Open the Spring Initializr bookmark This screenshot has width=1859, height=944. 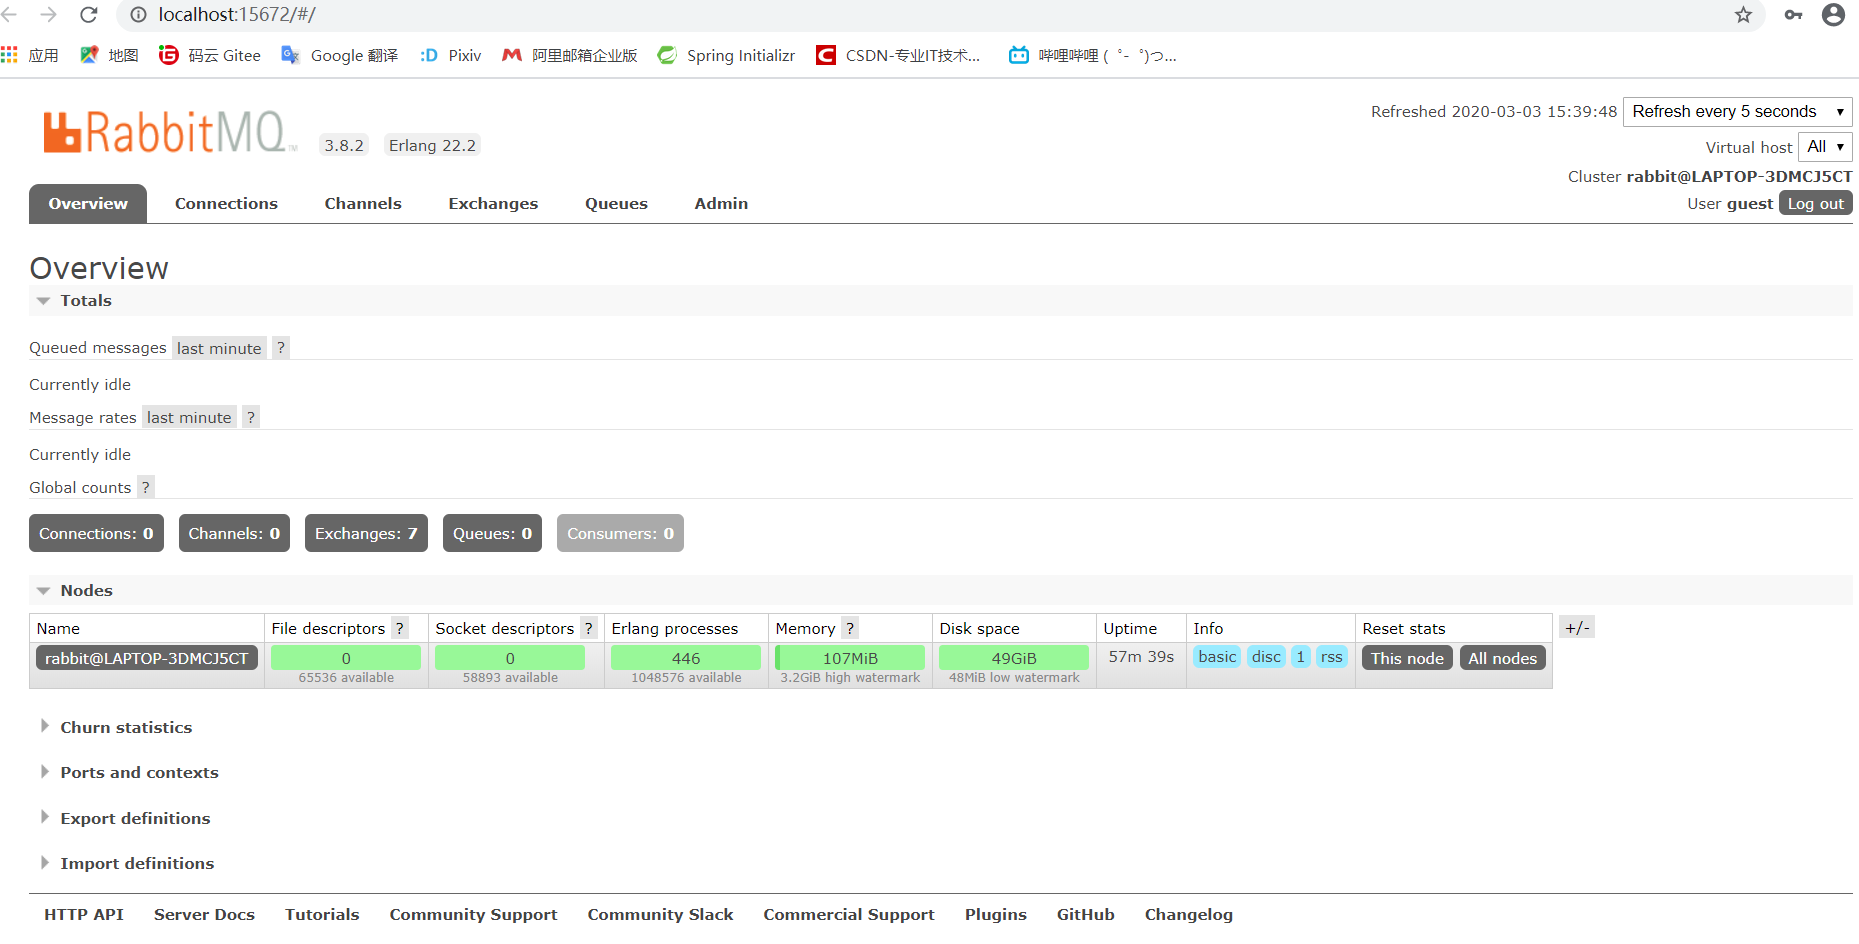(x=727, y=55)
